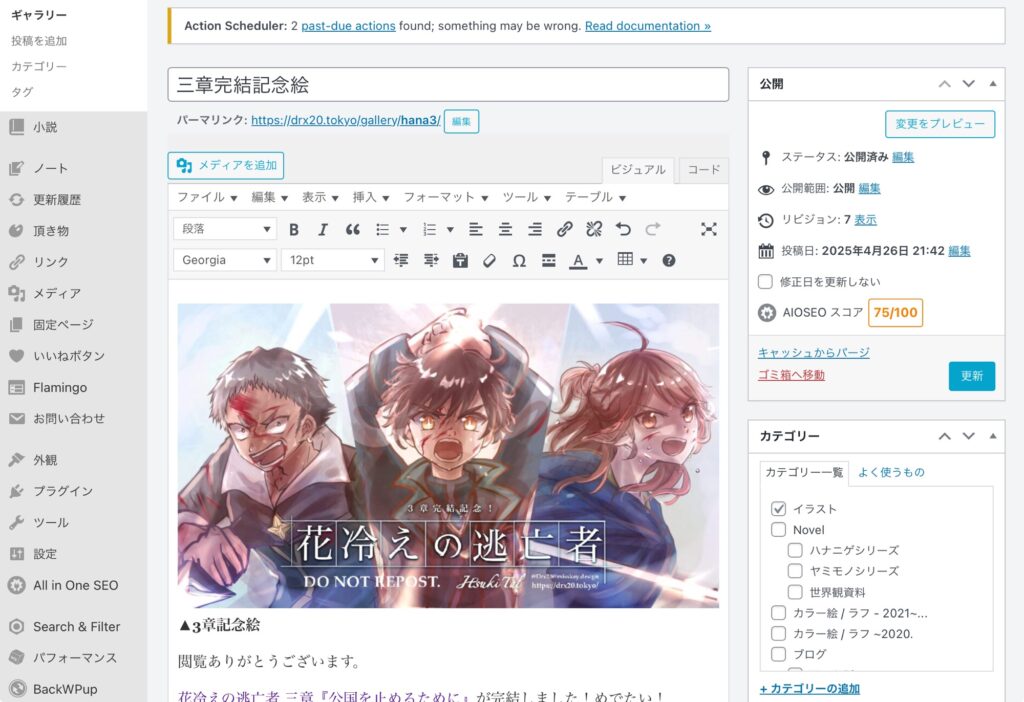Switch to the コード editor tab
Viewport: 1024px width, 702px height.
coord(703,170)
